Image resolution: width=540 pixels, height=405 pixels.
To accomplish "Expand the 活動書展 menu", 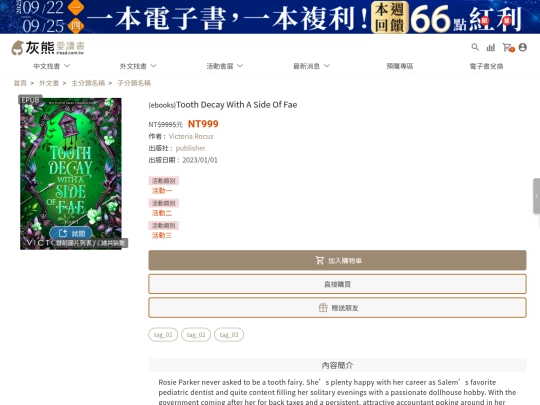I will click(x=225, y=66).
